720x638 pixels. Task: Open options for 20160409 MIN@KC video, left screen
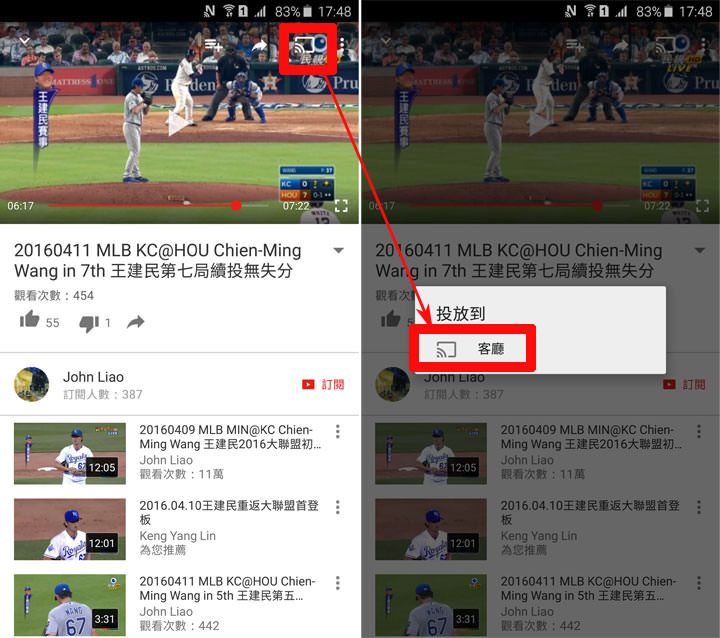pos(338,431)
